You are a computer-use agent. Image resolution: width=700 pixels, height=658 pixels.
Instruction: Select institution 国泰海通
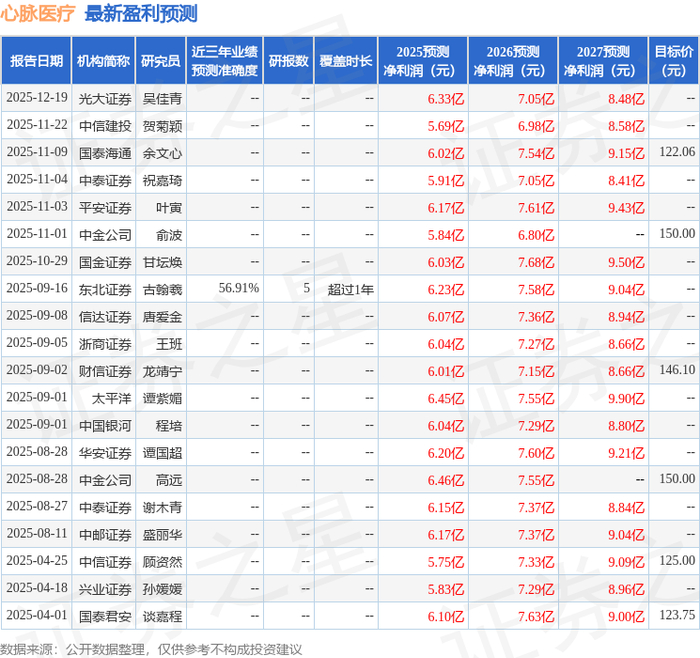tap(105, 153)
